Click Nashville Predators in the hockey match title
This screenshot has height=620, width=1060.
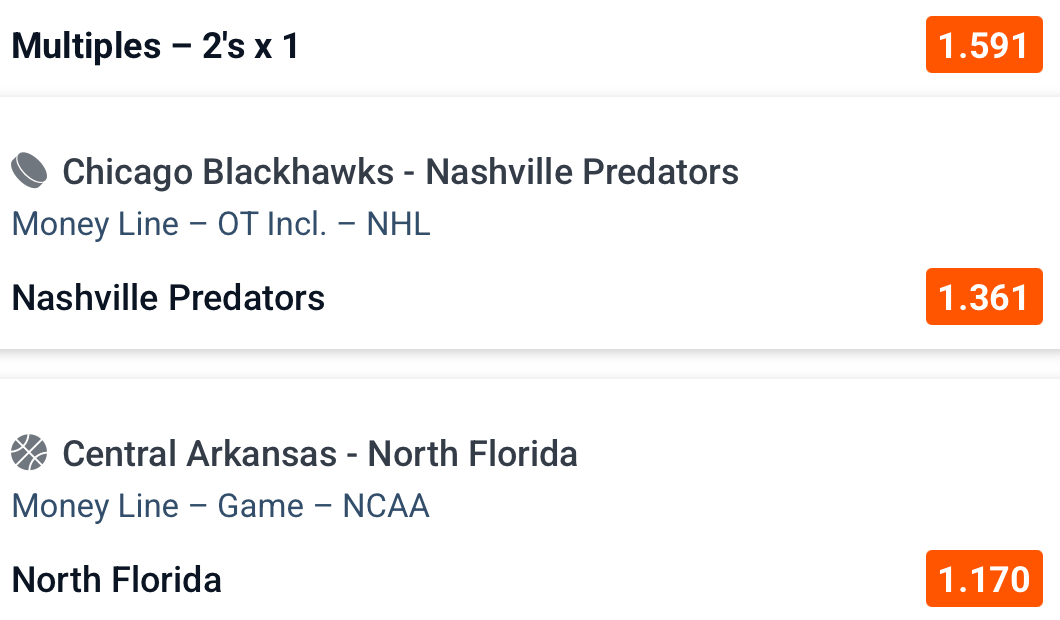click(582, 172)
